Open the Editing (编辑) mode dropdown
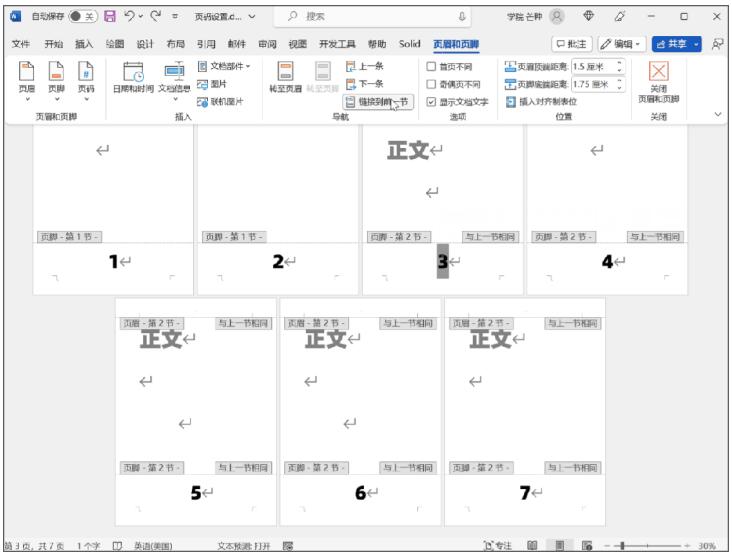The image size is (732, 555). (x=621, y=44)
